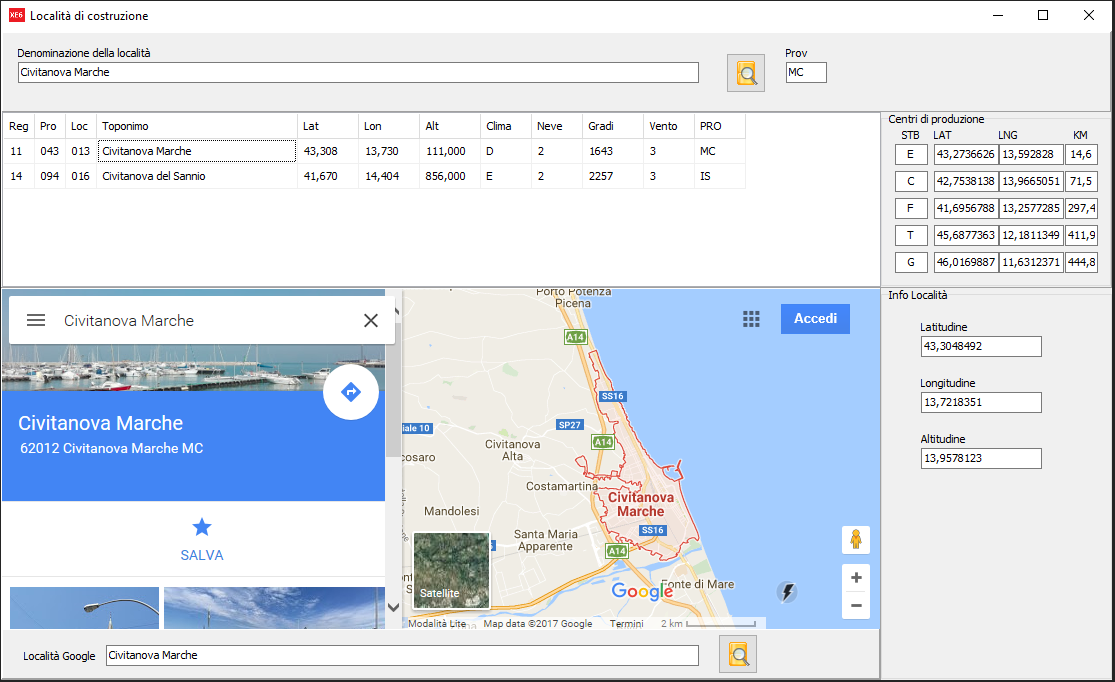Click the Reg column header
Screen dimensions: 1115x682
point(19,126)
